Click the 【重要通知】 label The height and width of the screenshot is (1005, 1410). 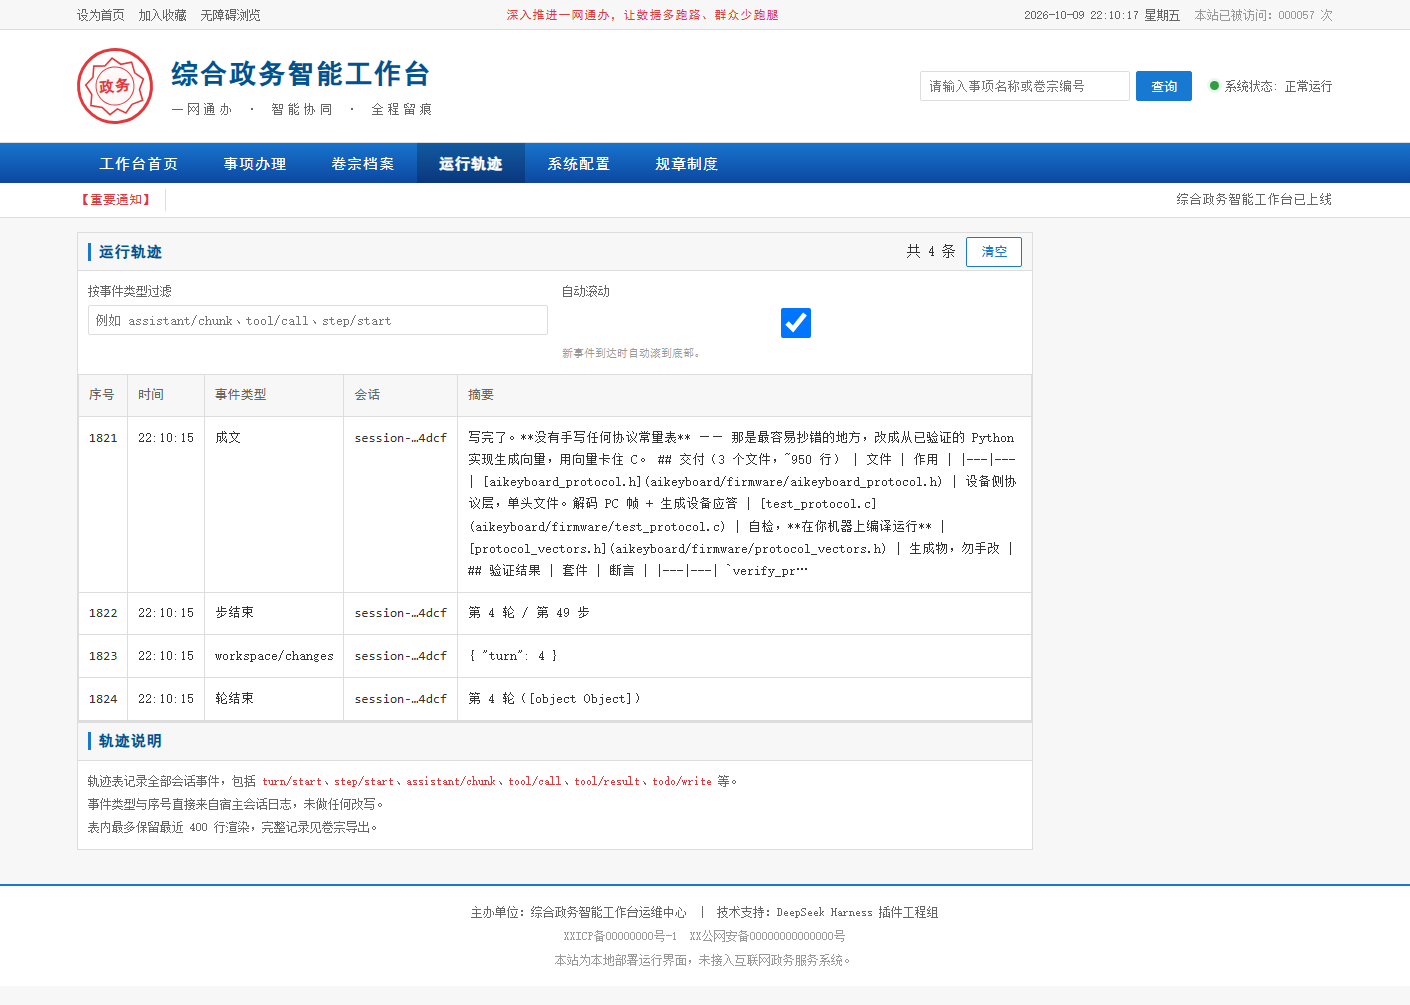point(116,200)
